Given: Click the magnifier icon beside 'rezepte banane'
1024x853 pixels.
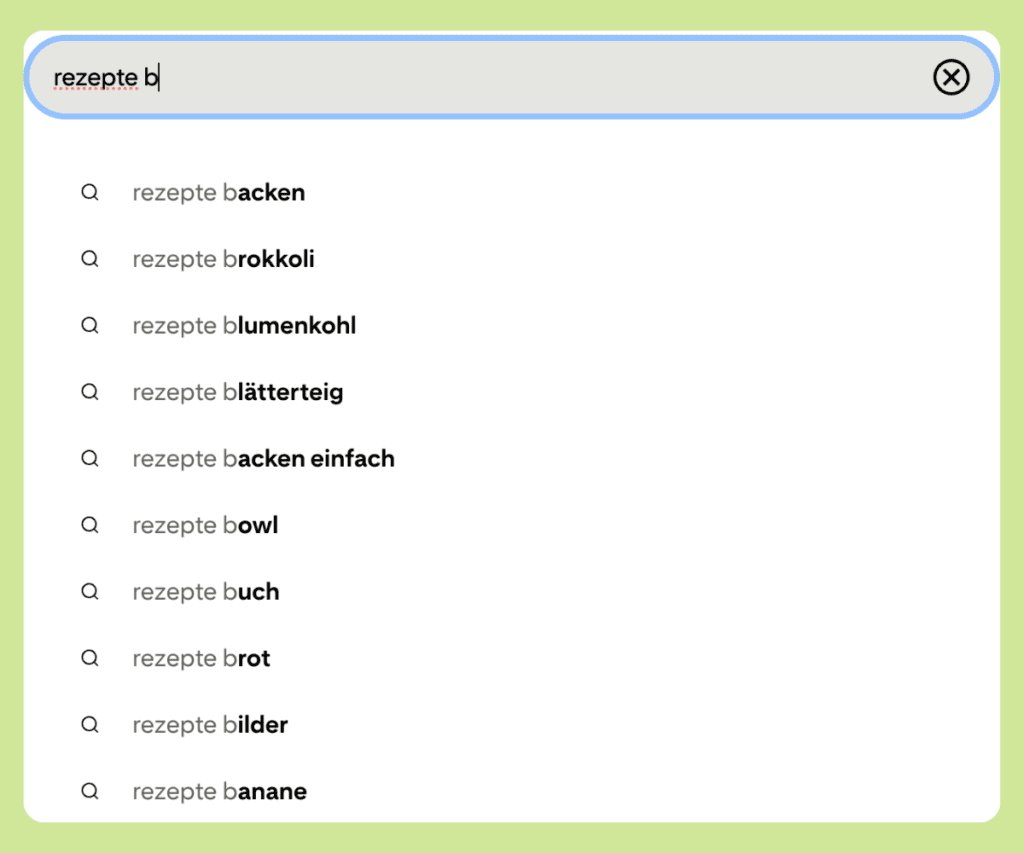Looking at the screenshot, I should coord(90,791).
